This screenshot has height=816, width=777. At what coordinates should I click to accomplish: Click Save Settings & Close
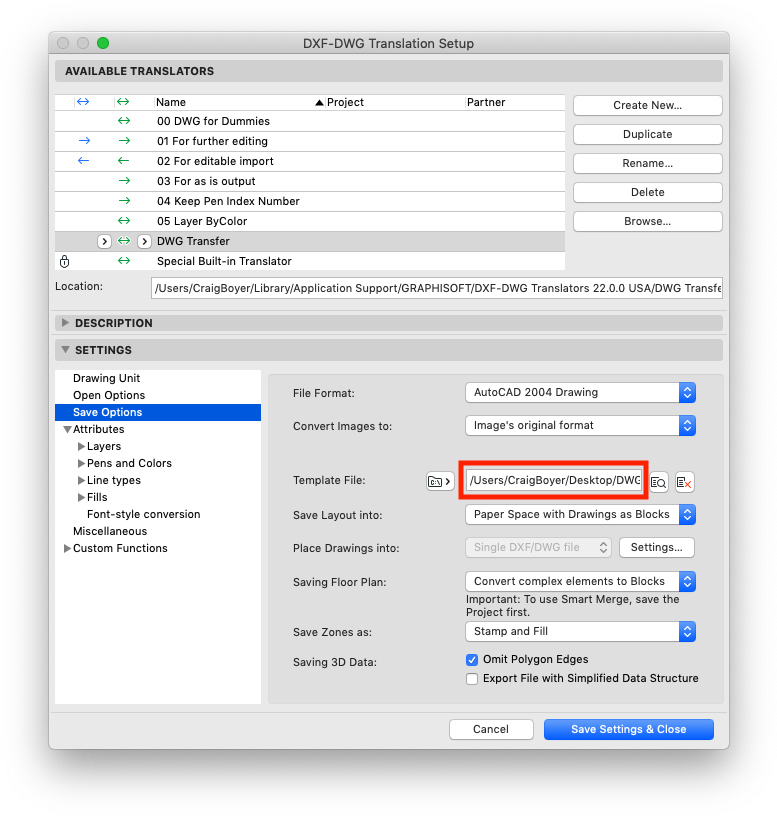pyautogui.click(x=629, y=729)
